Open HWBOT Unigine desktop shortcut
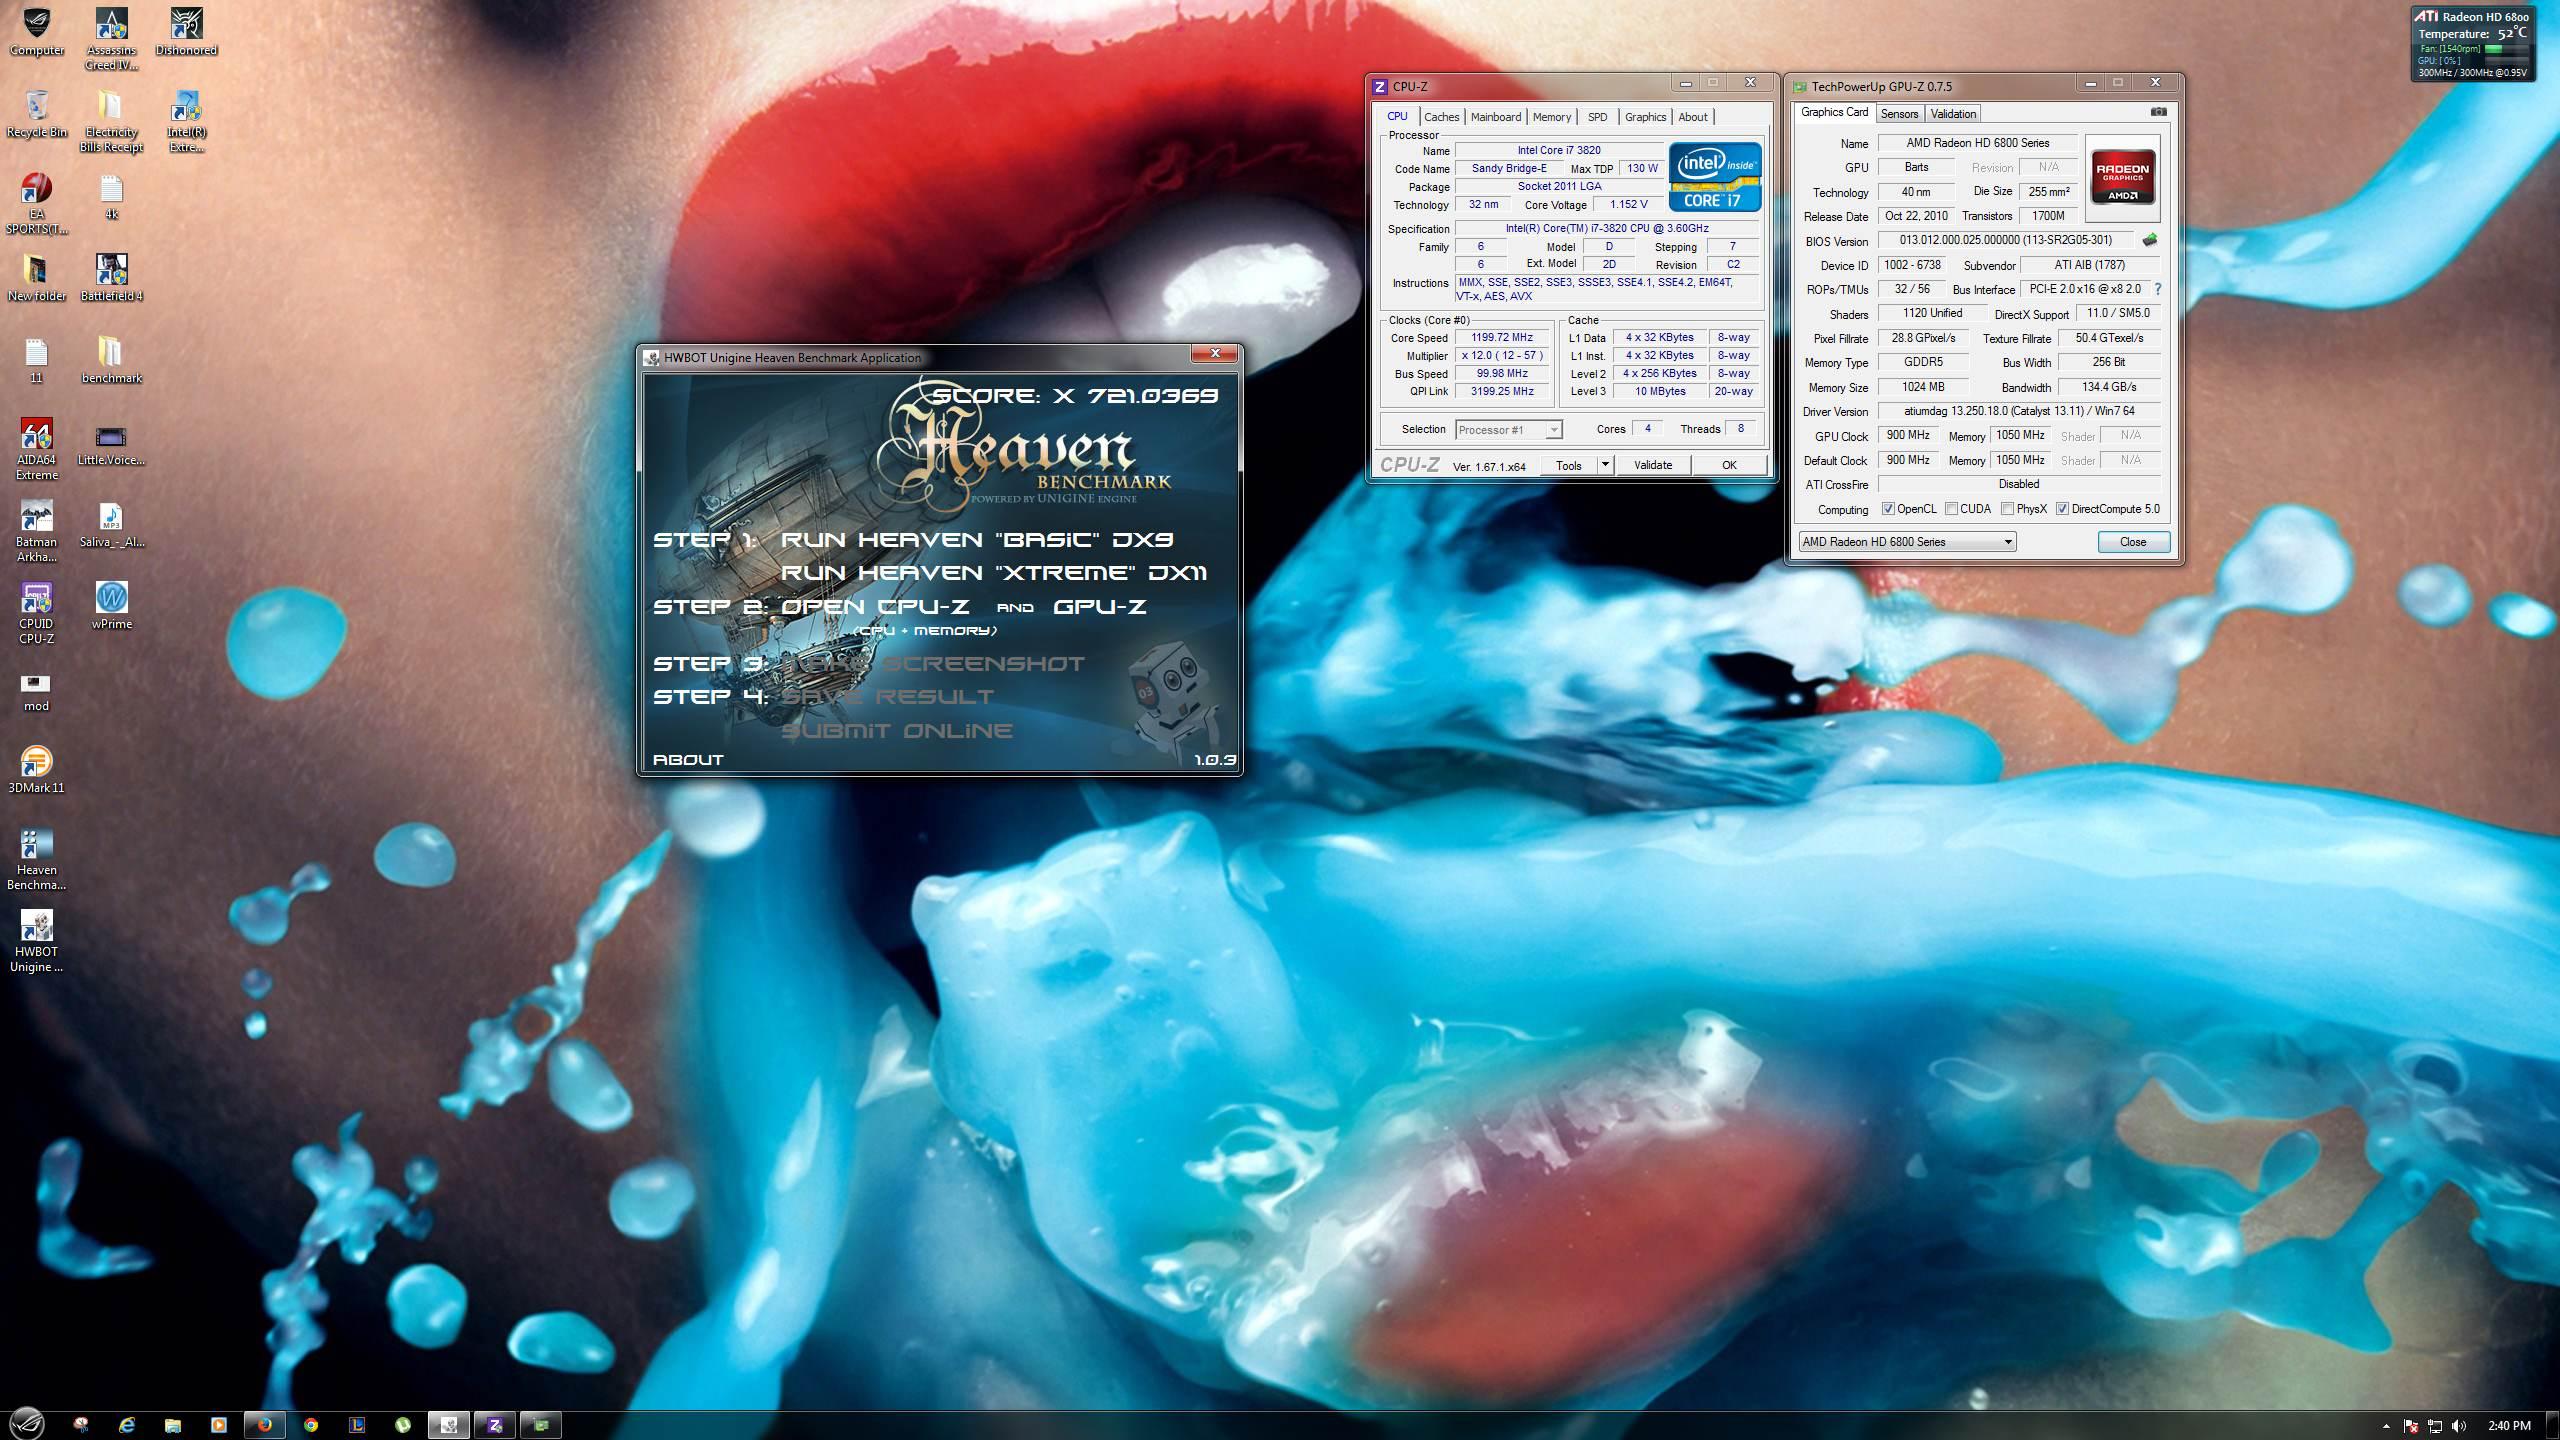 (37, 942)
